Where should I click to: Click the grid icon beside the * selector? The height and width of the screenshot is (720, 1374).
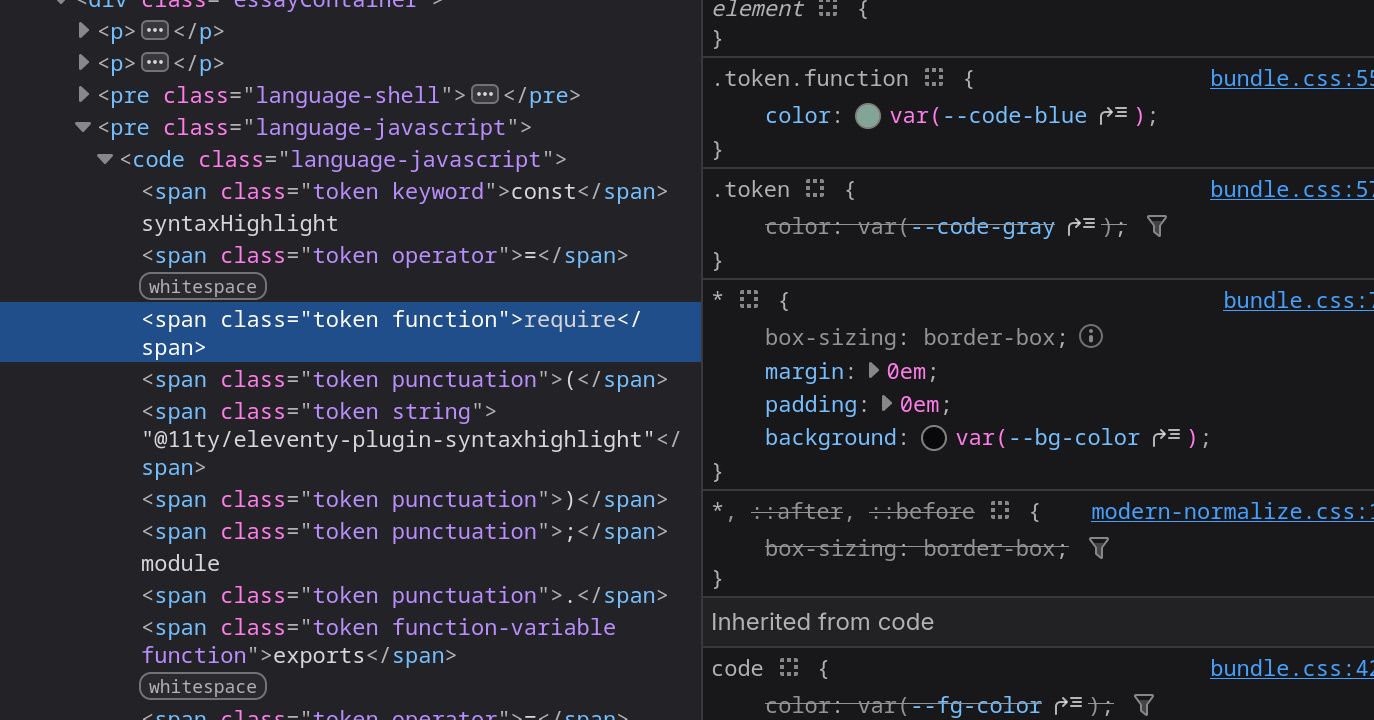749,300
